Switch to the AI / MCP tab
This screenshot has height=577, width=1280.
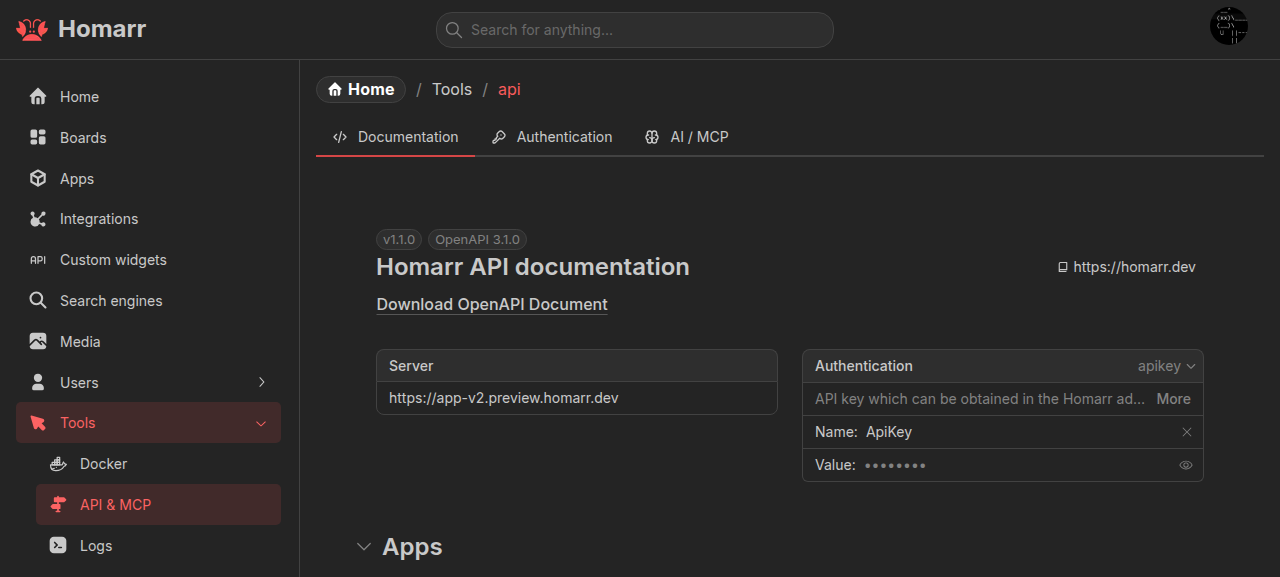(687, 137)
